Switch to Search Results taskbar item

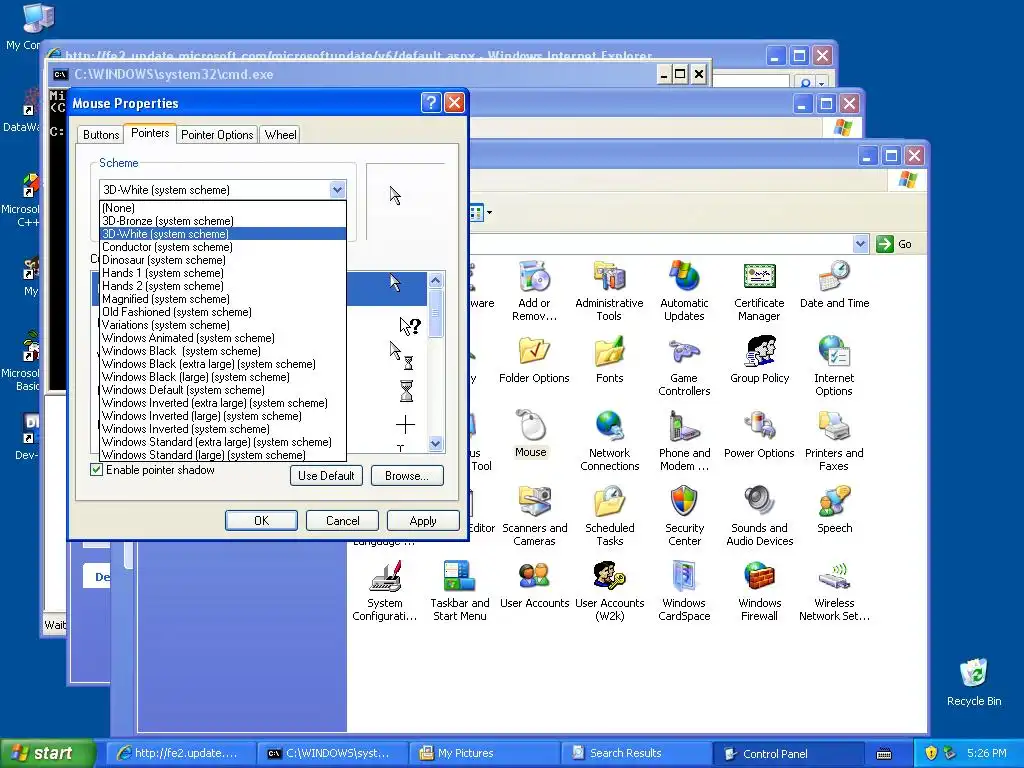pos(635,753)
